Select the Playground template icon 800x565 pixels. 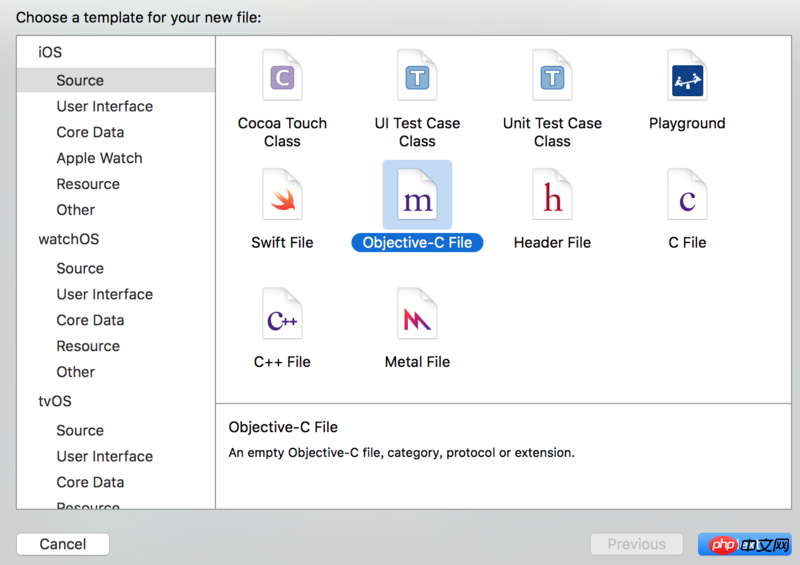coord(687,76)
